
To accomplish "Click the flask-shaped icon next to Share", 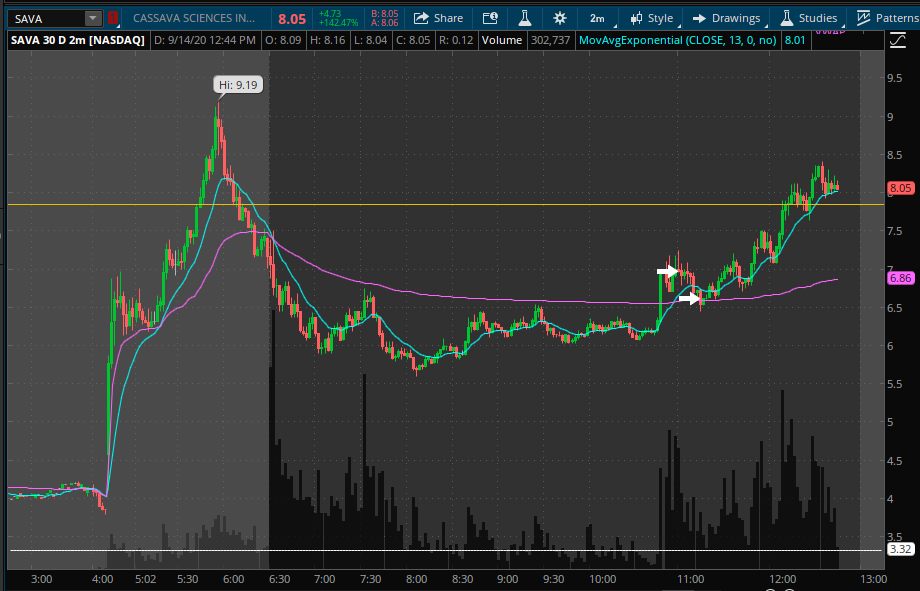I will point(523,18).
